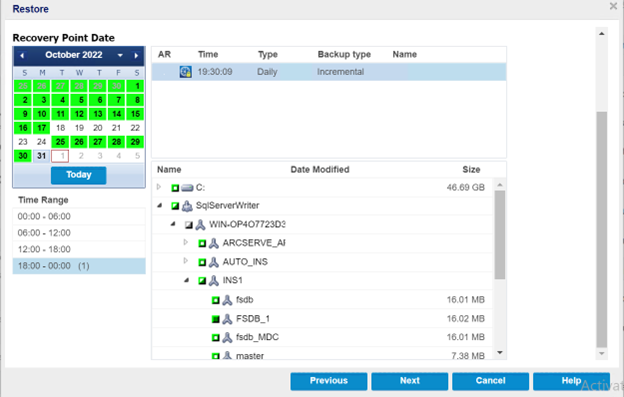Collapse the WIN-OP4O7723D3 node

click(173, 224)
